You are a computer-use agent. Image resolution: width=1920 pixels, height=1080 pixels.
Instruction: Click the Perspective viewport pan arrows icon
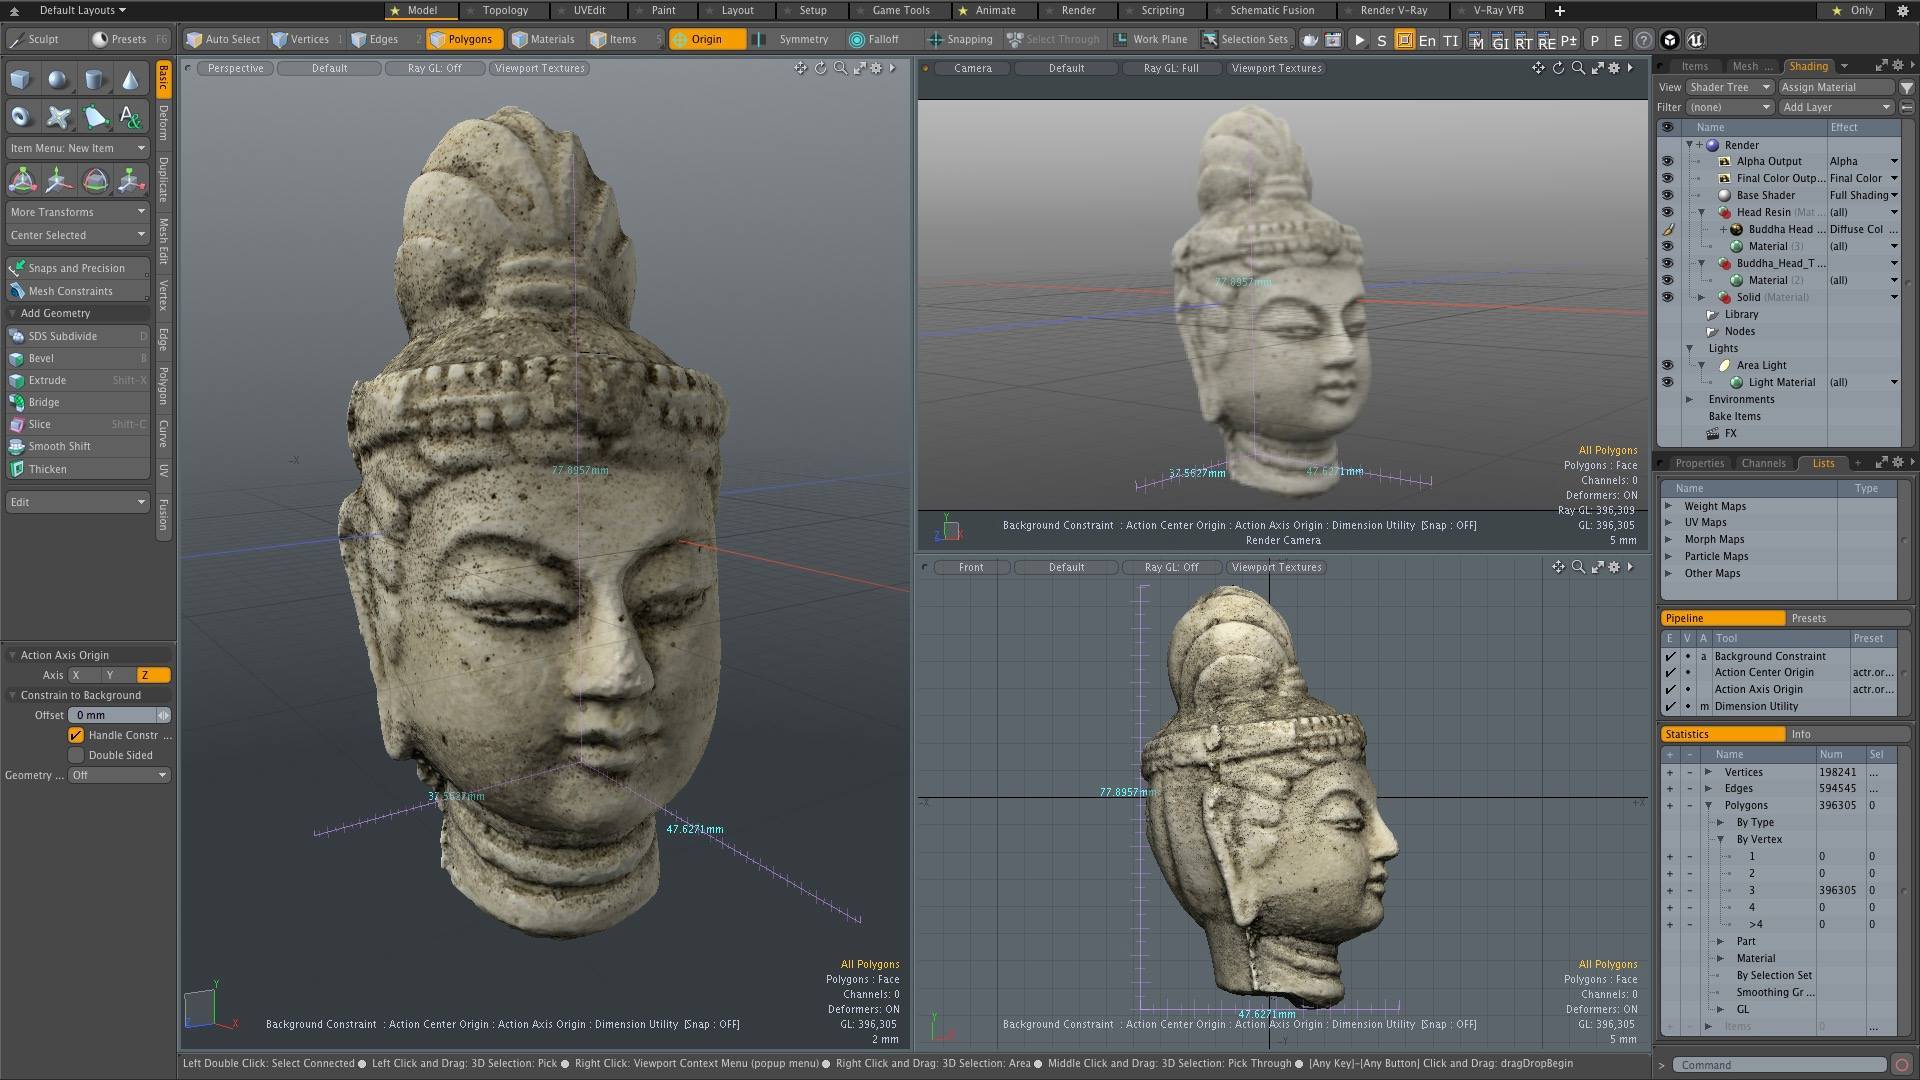pos(800,68)
